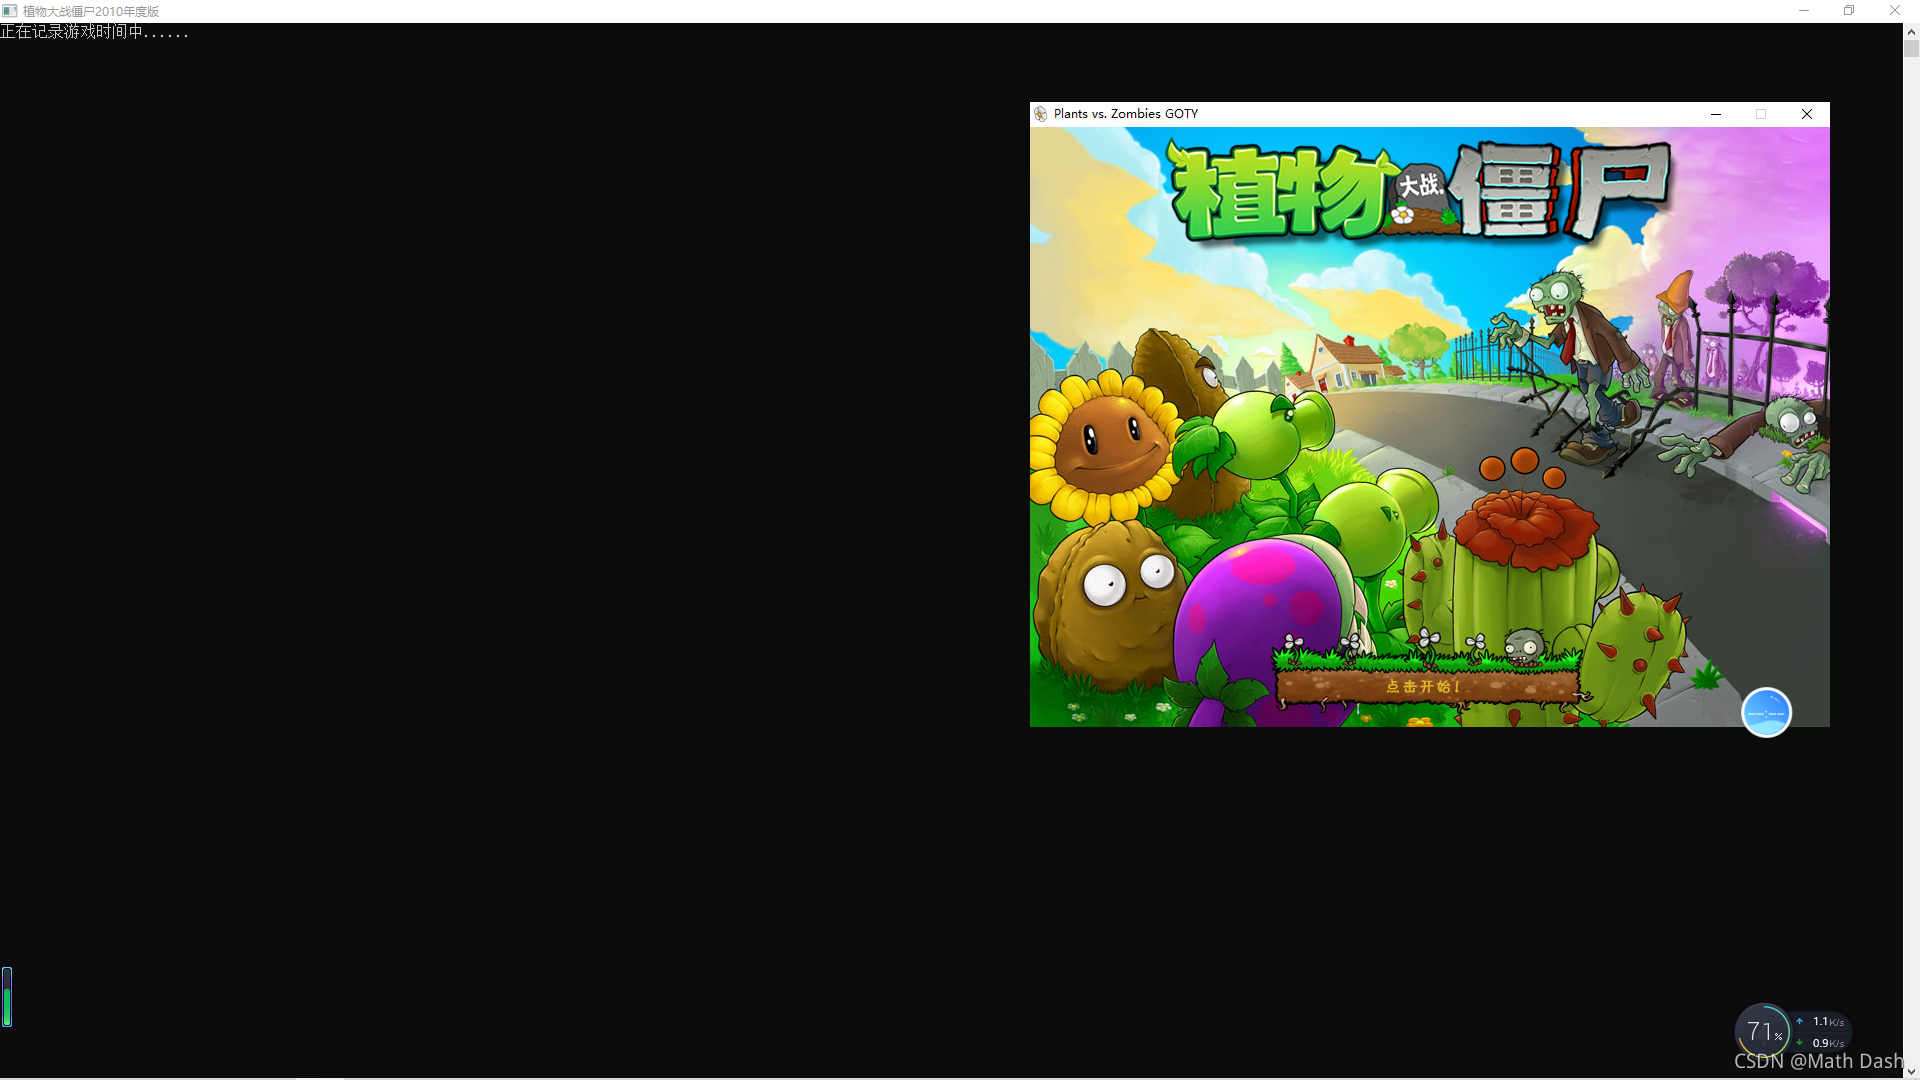Close the outer console window
1920x1080 pixels.
click(x=1895, y=11)
